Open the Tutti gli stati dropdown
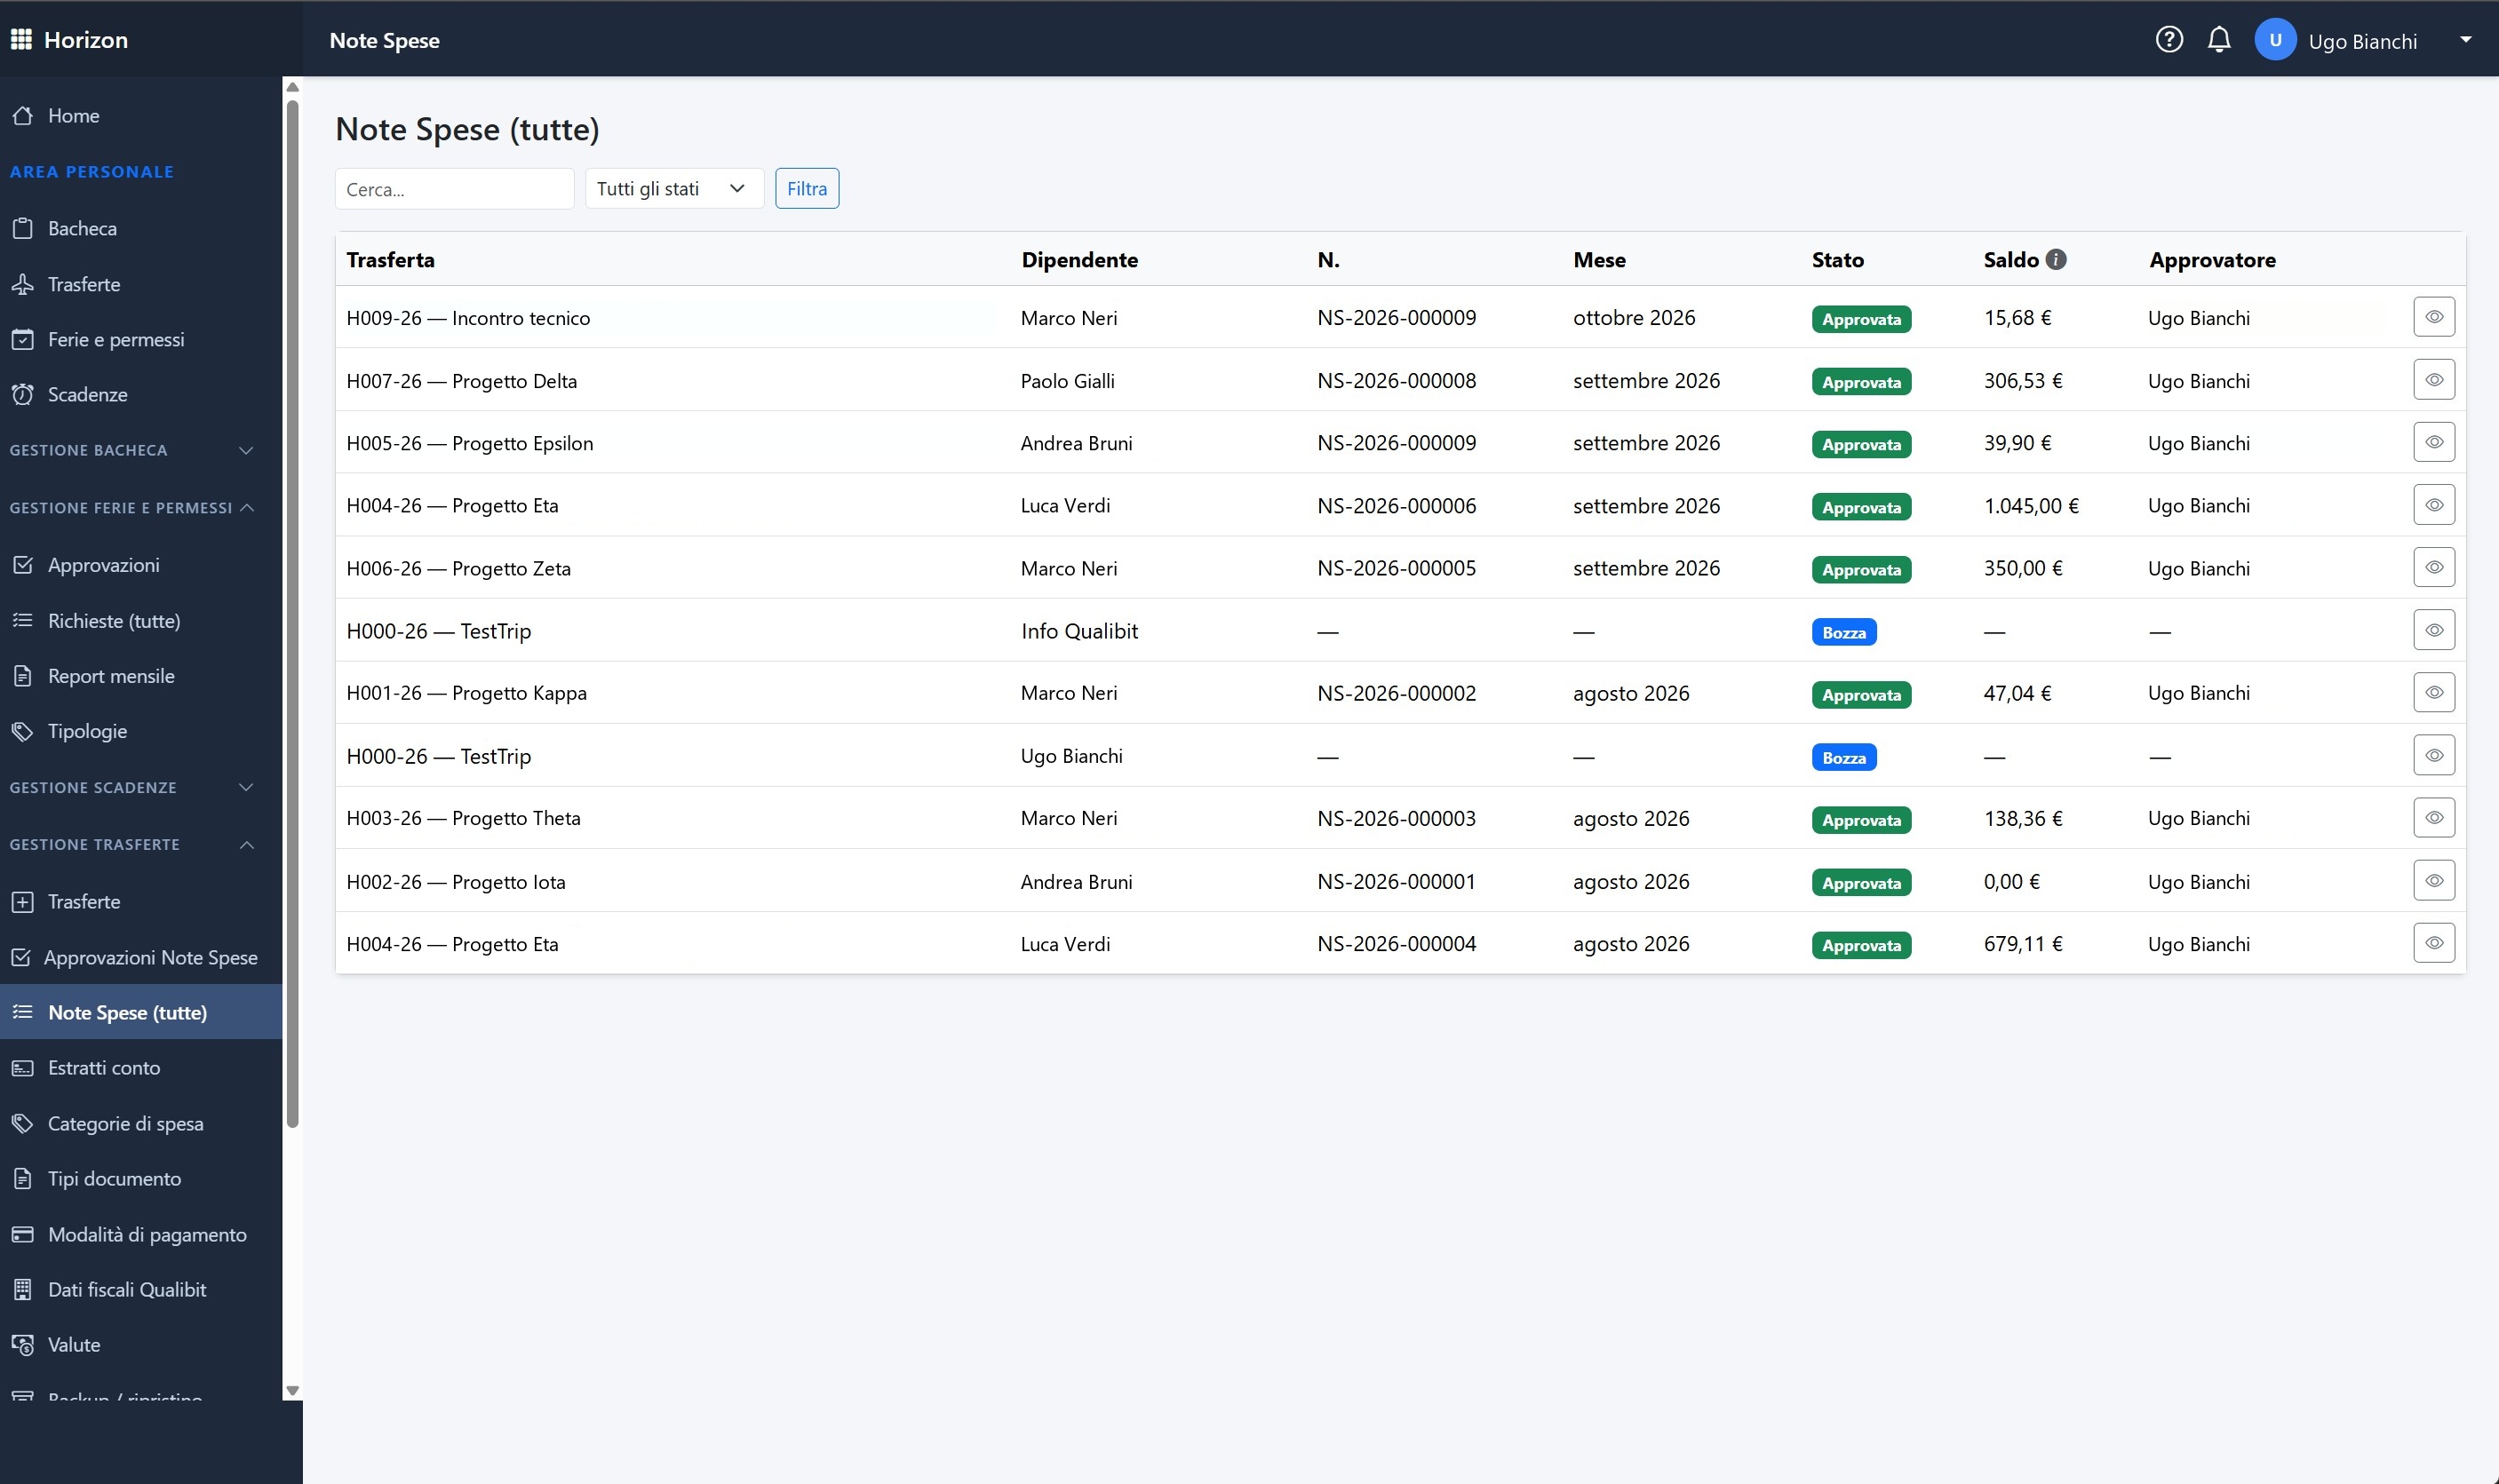Screen dimensions: 2499x1484 (674, 189)
